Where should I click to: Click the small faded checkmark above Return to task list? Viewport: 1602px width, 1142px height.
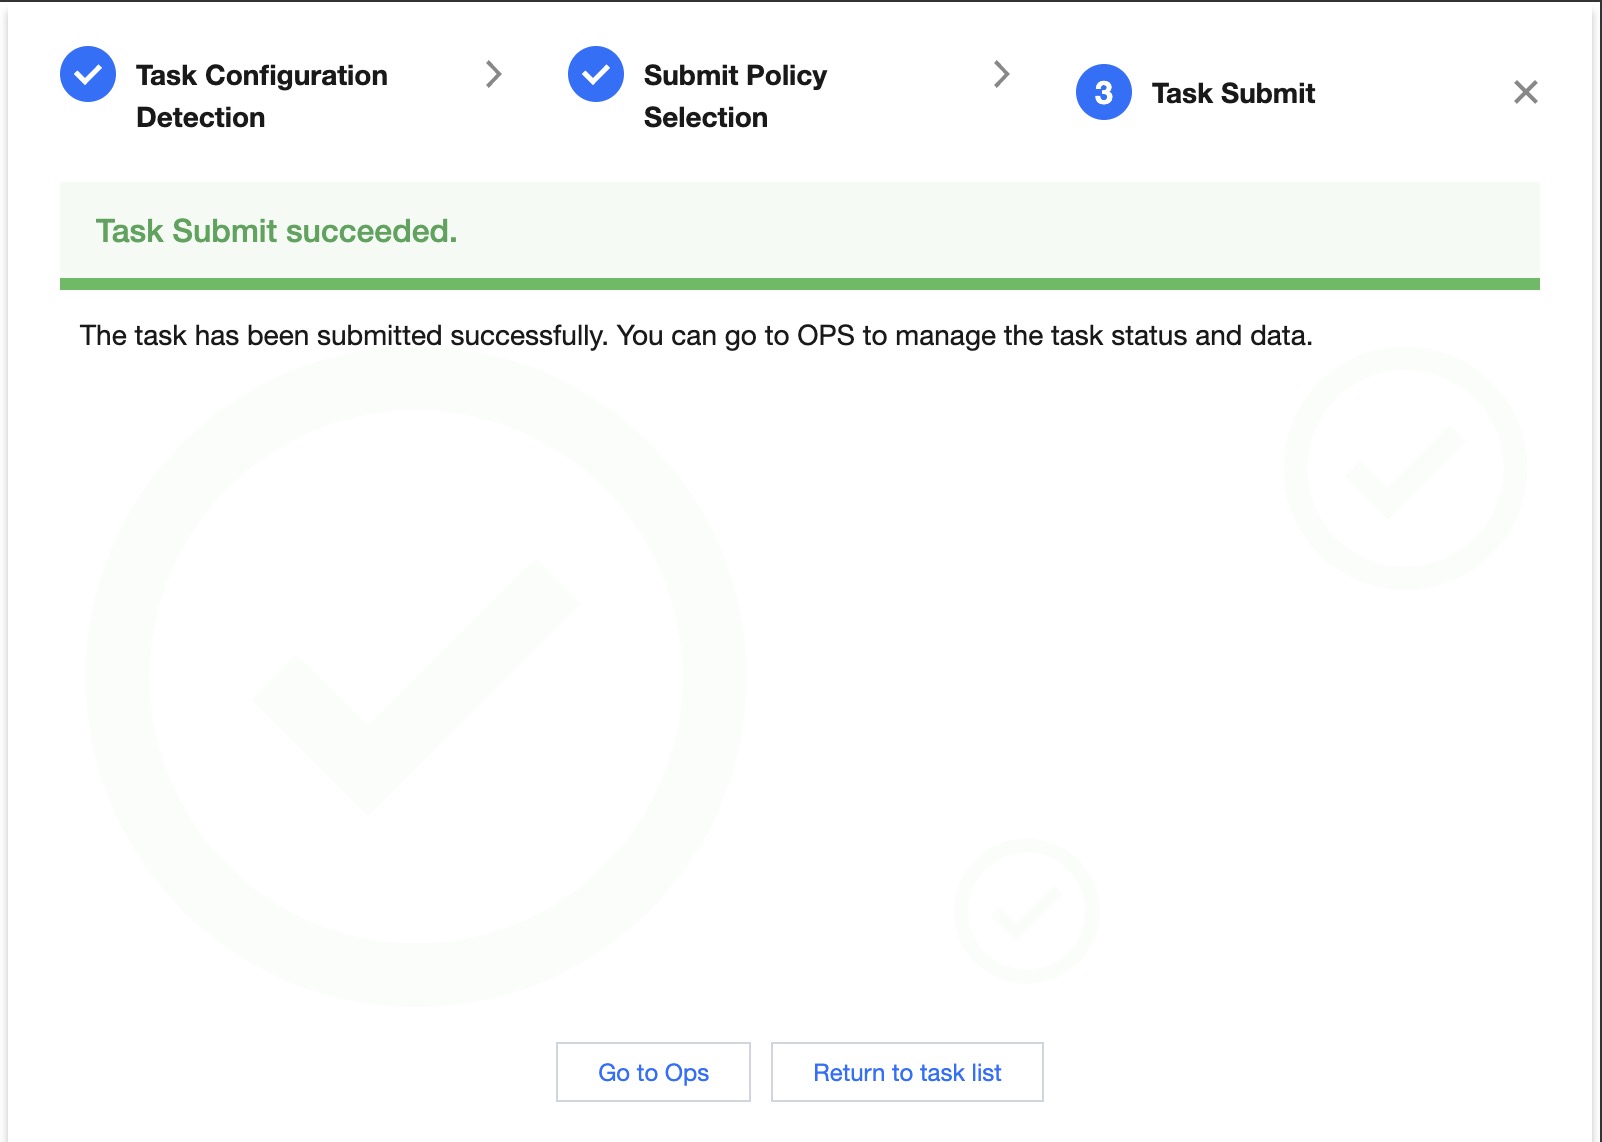pos(1026,911)
